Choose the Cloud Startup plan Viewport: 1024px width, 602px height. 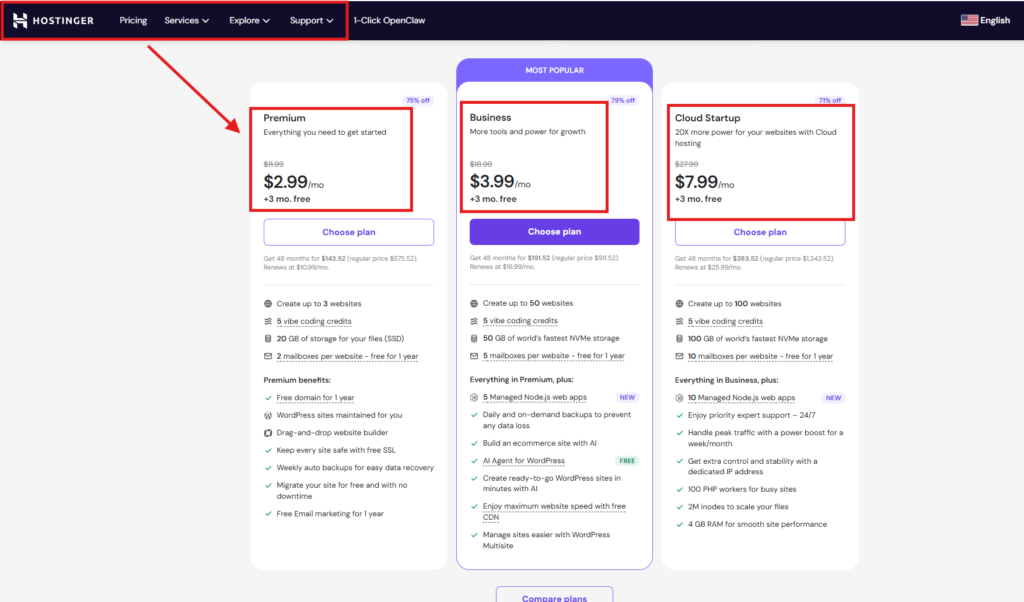click(x=760, y=232)
